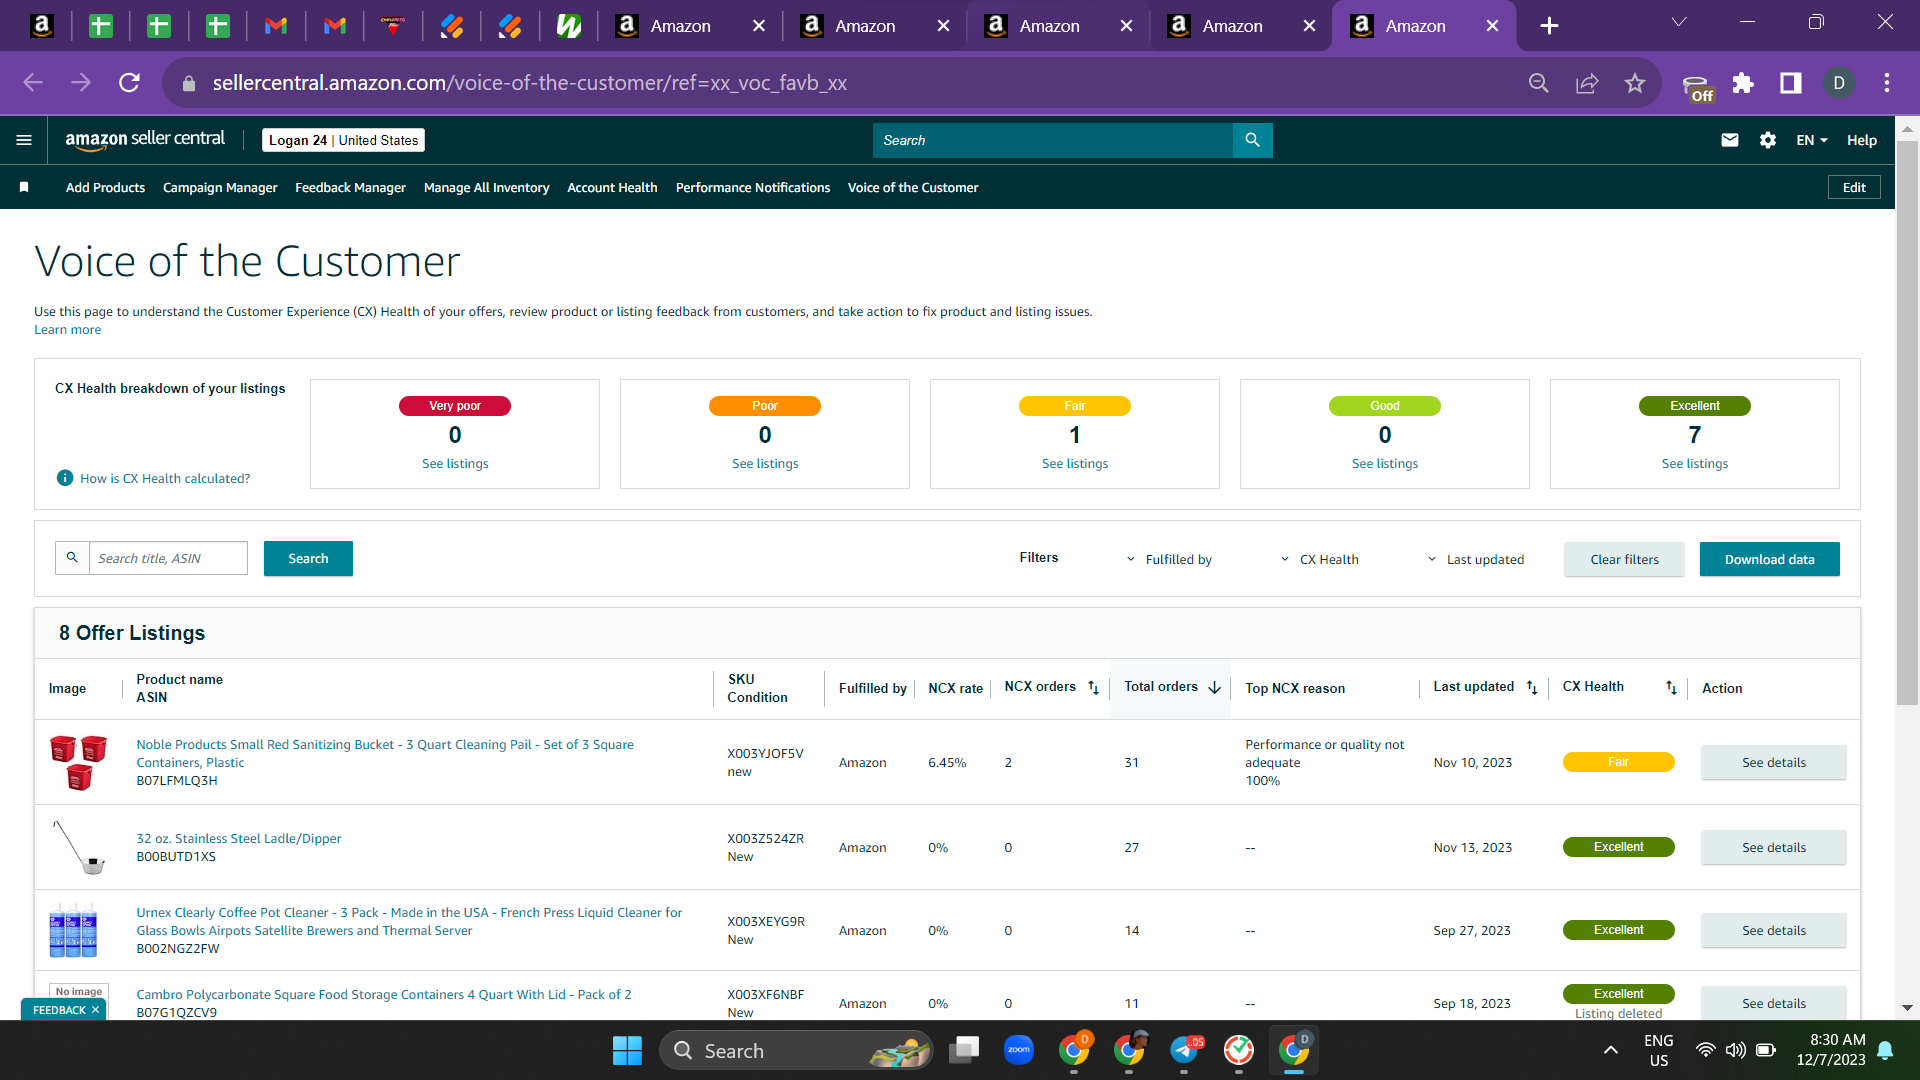Image resolution: width=1920 pixels, height=1080 pixels.
Task: Open the Urnex Coffee Pot Cleaner listing link
Action: click(x=409, y=921)
